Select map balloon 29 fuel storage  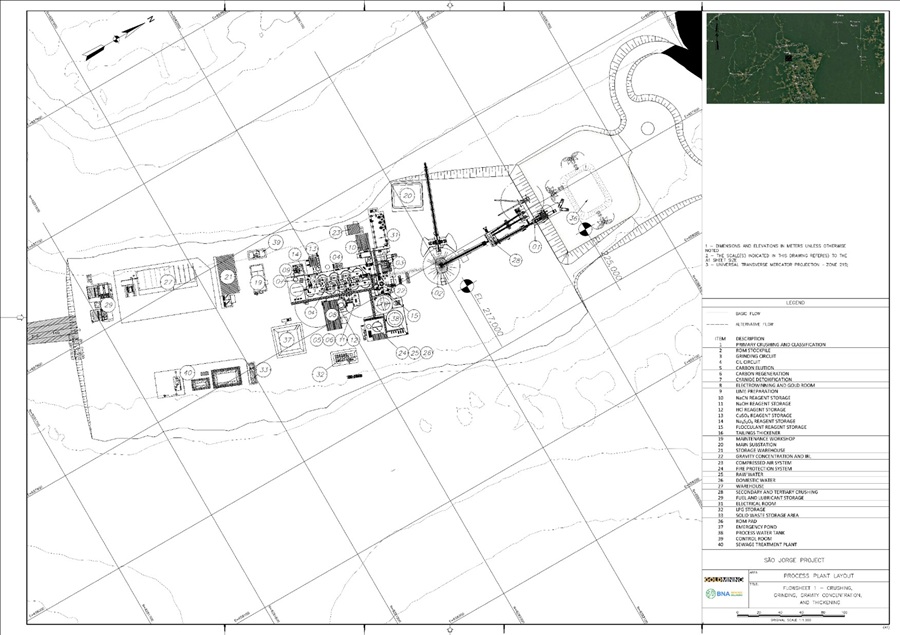pyautogui.click(x=108, y=305)
